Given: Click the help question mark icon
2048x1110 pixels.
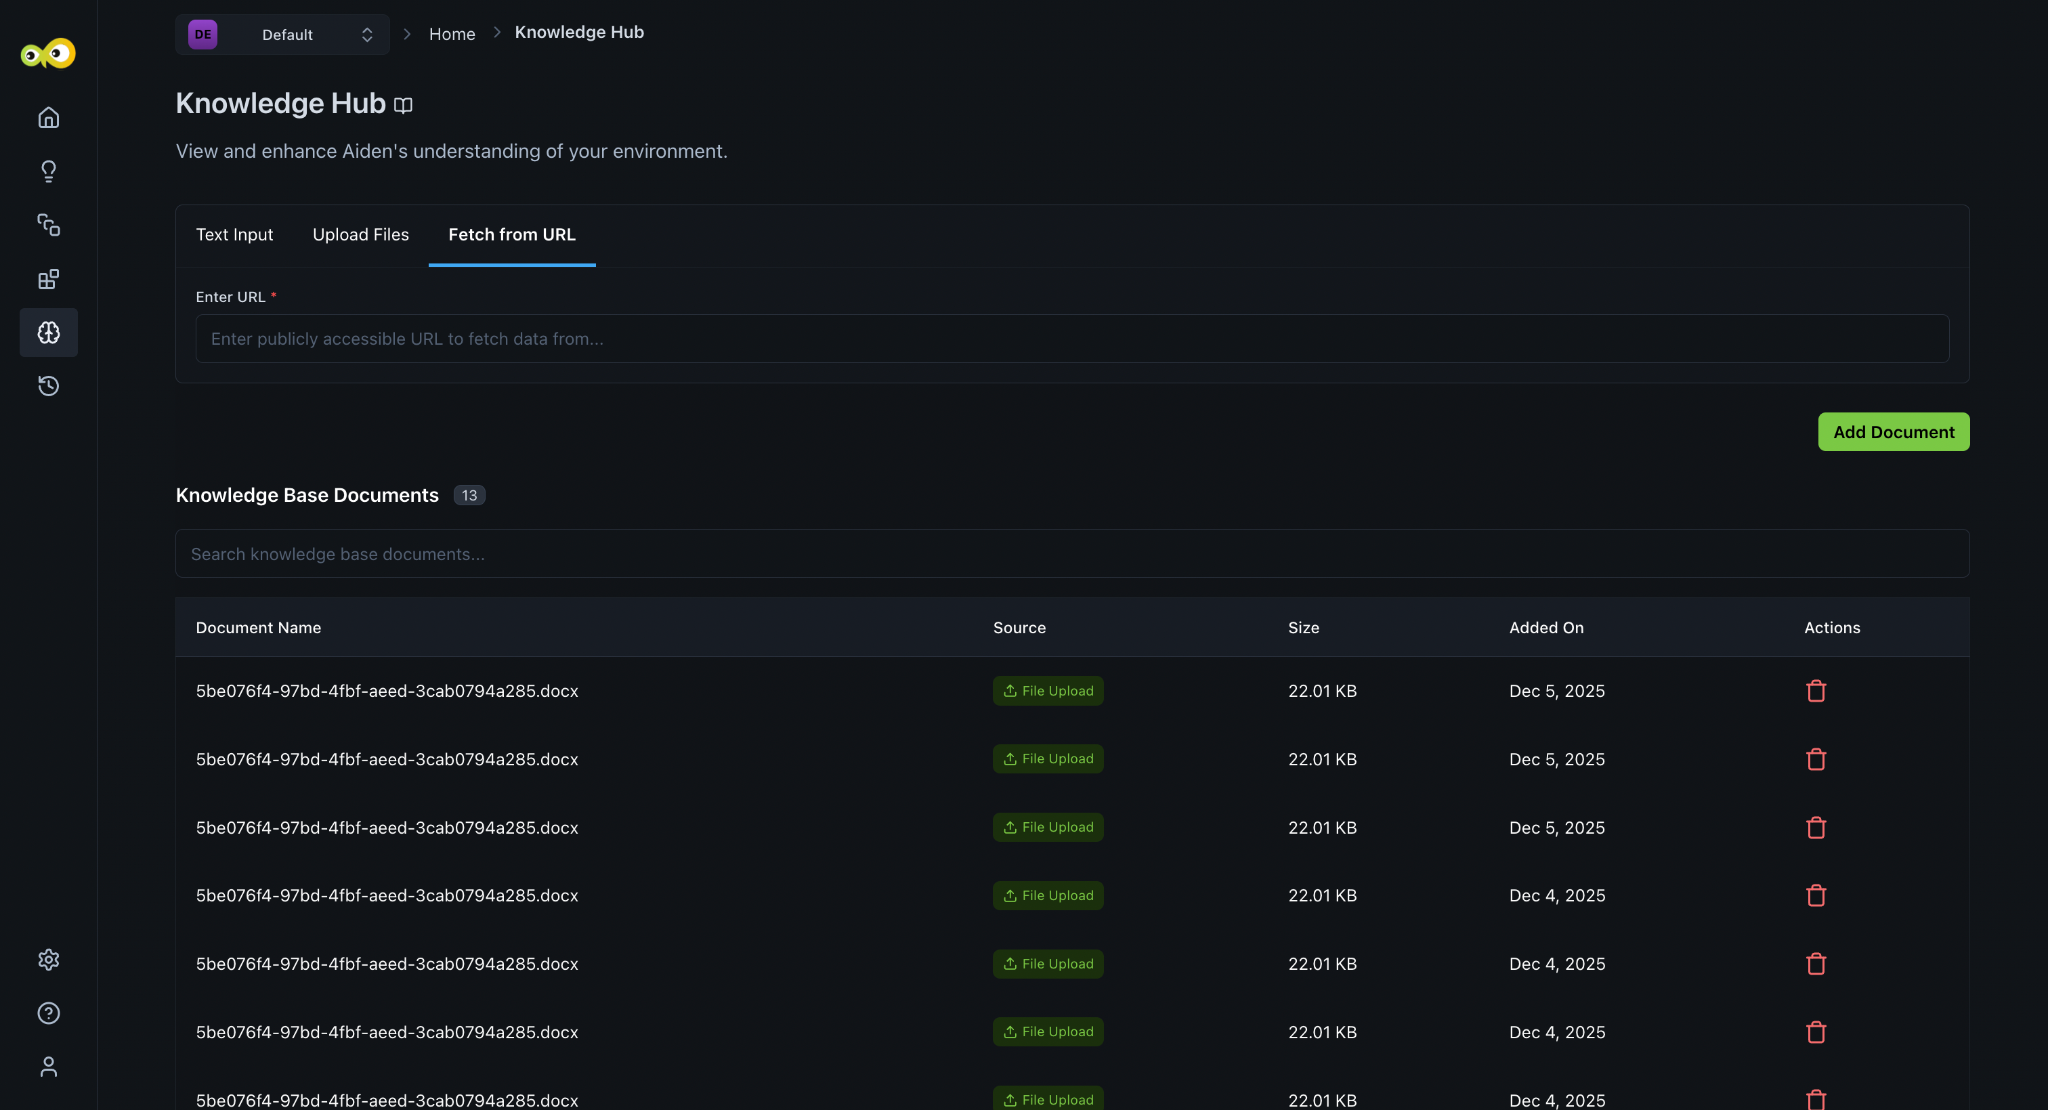Looking at the screenshot, I should pos(48,1013).
